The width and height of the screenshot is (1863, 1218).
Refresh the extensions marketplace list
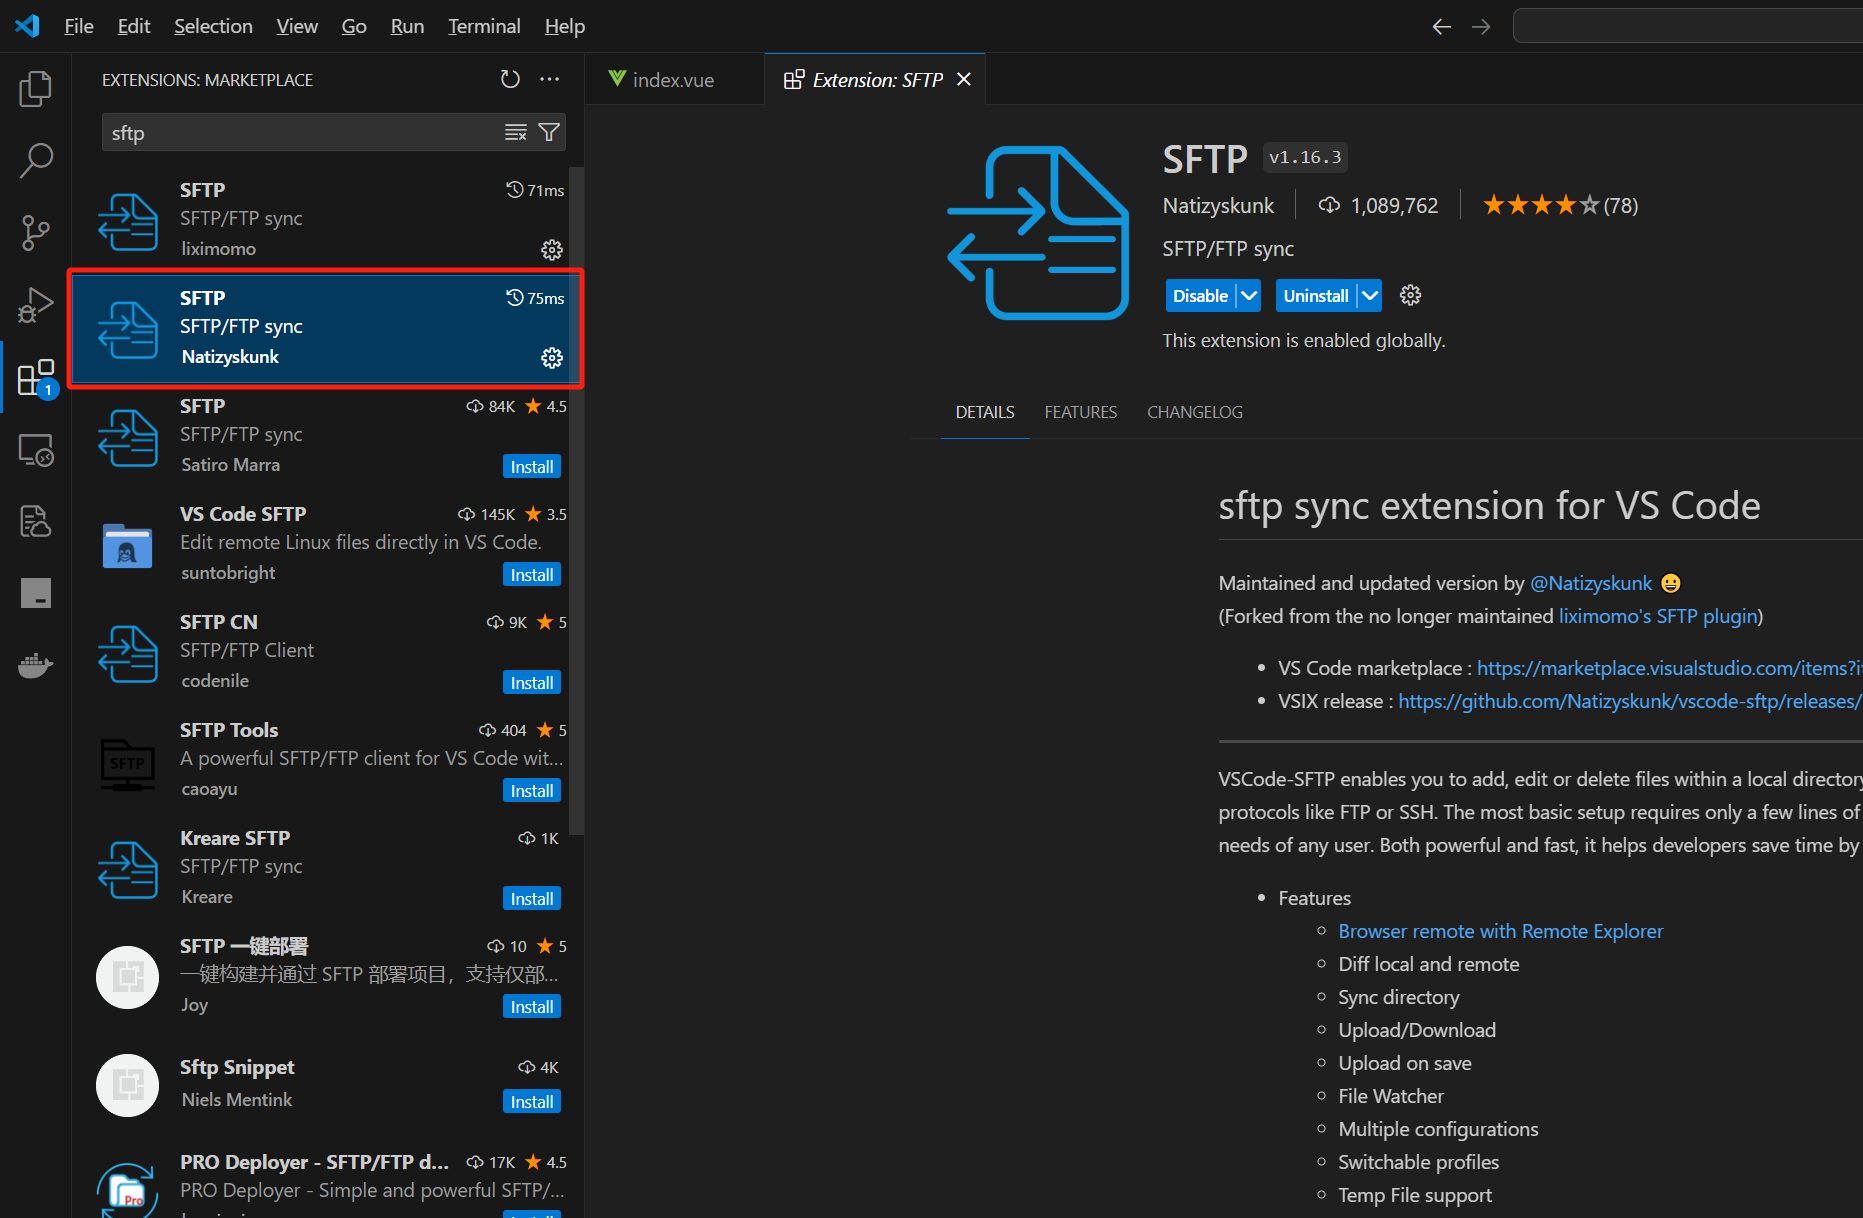(510, 79)
